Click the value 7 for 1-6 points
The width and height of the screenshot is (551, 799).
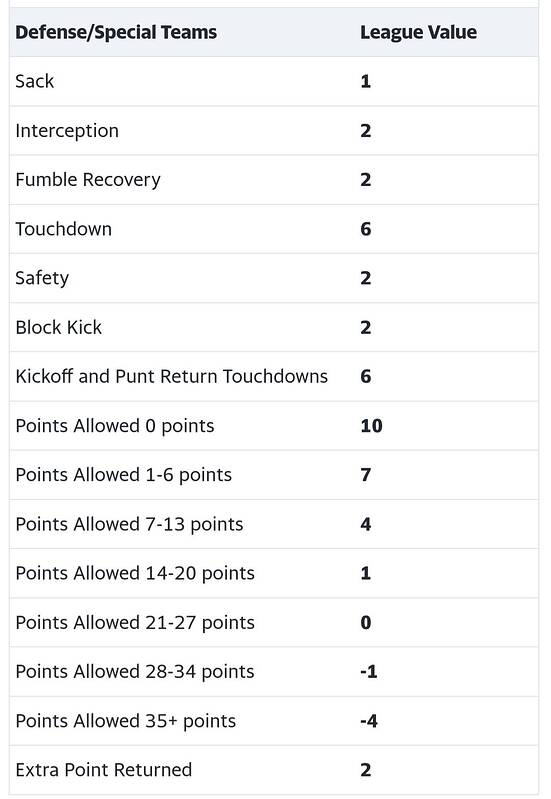click(365, 475)
